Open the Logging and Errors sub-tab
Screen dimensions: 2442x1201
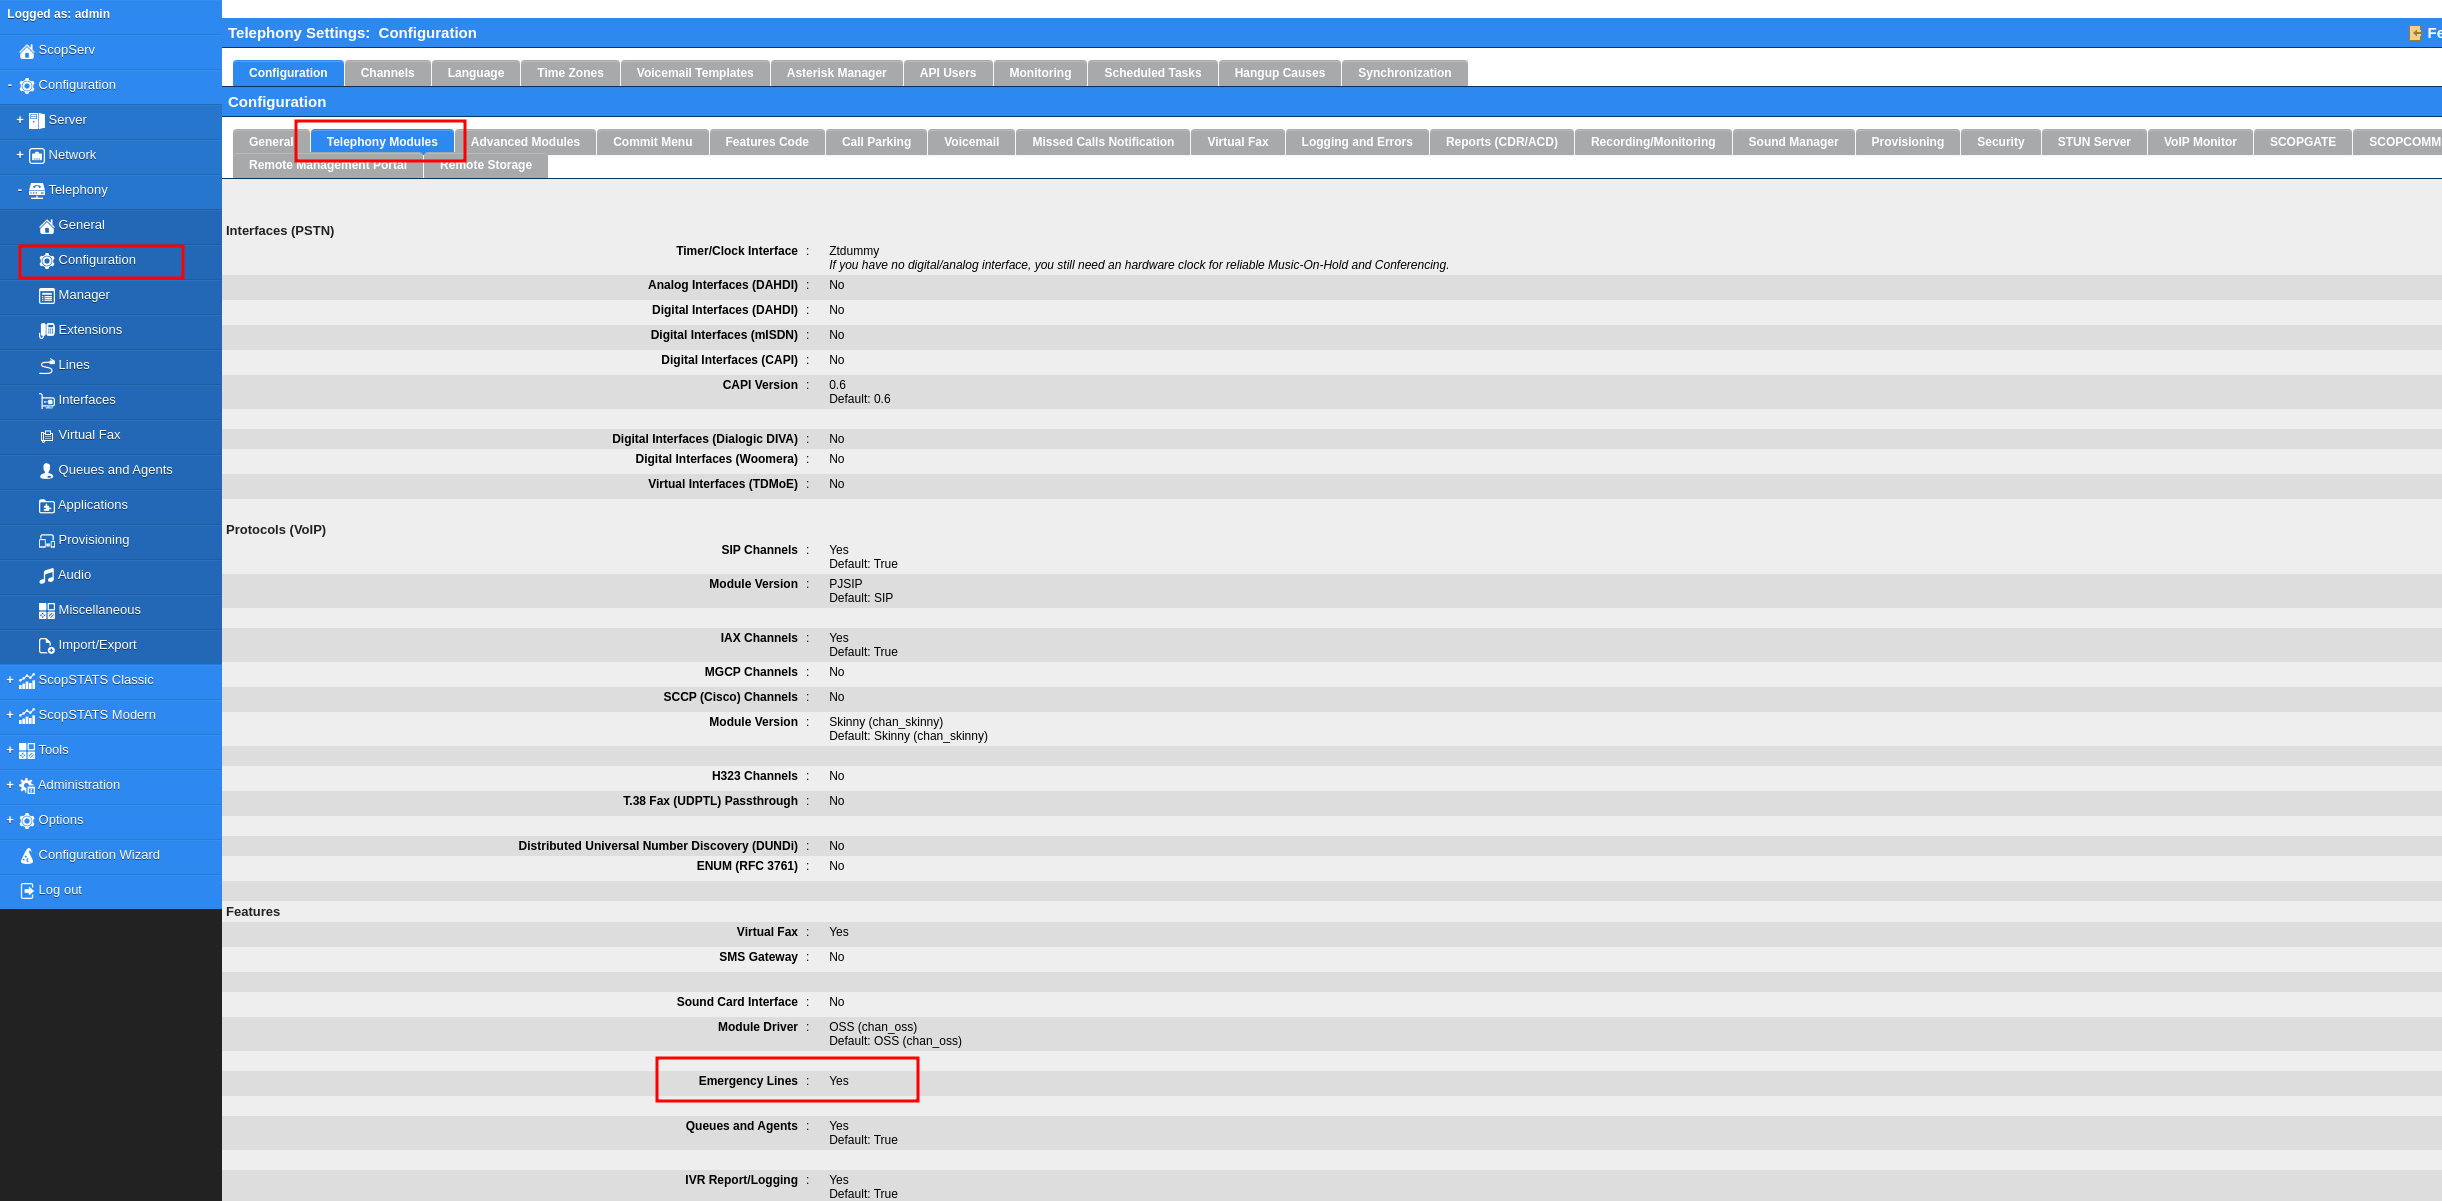1357,142
